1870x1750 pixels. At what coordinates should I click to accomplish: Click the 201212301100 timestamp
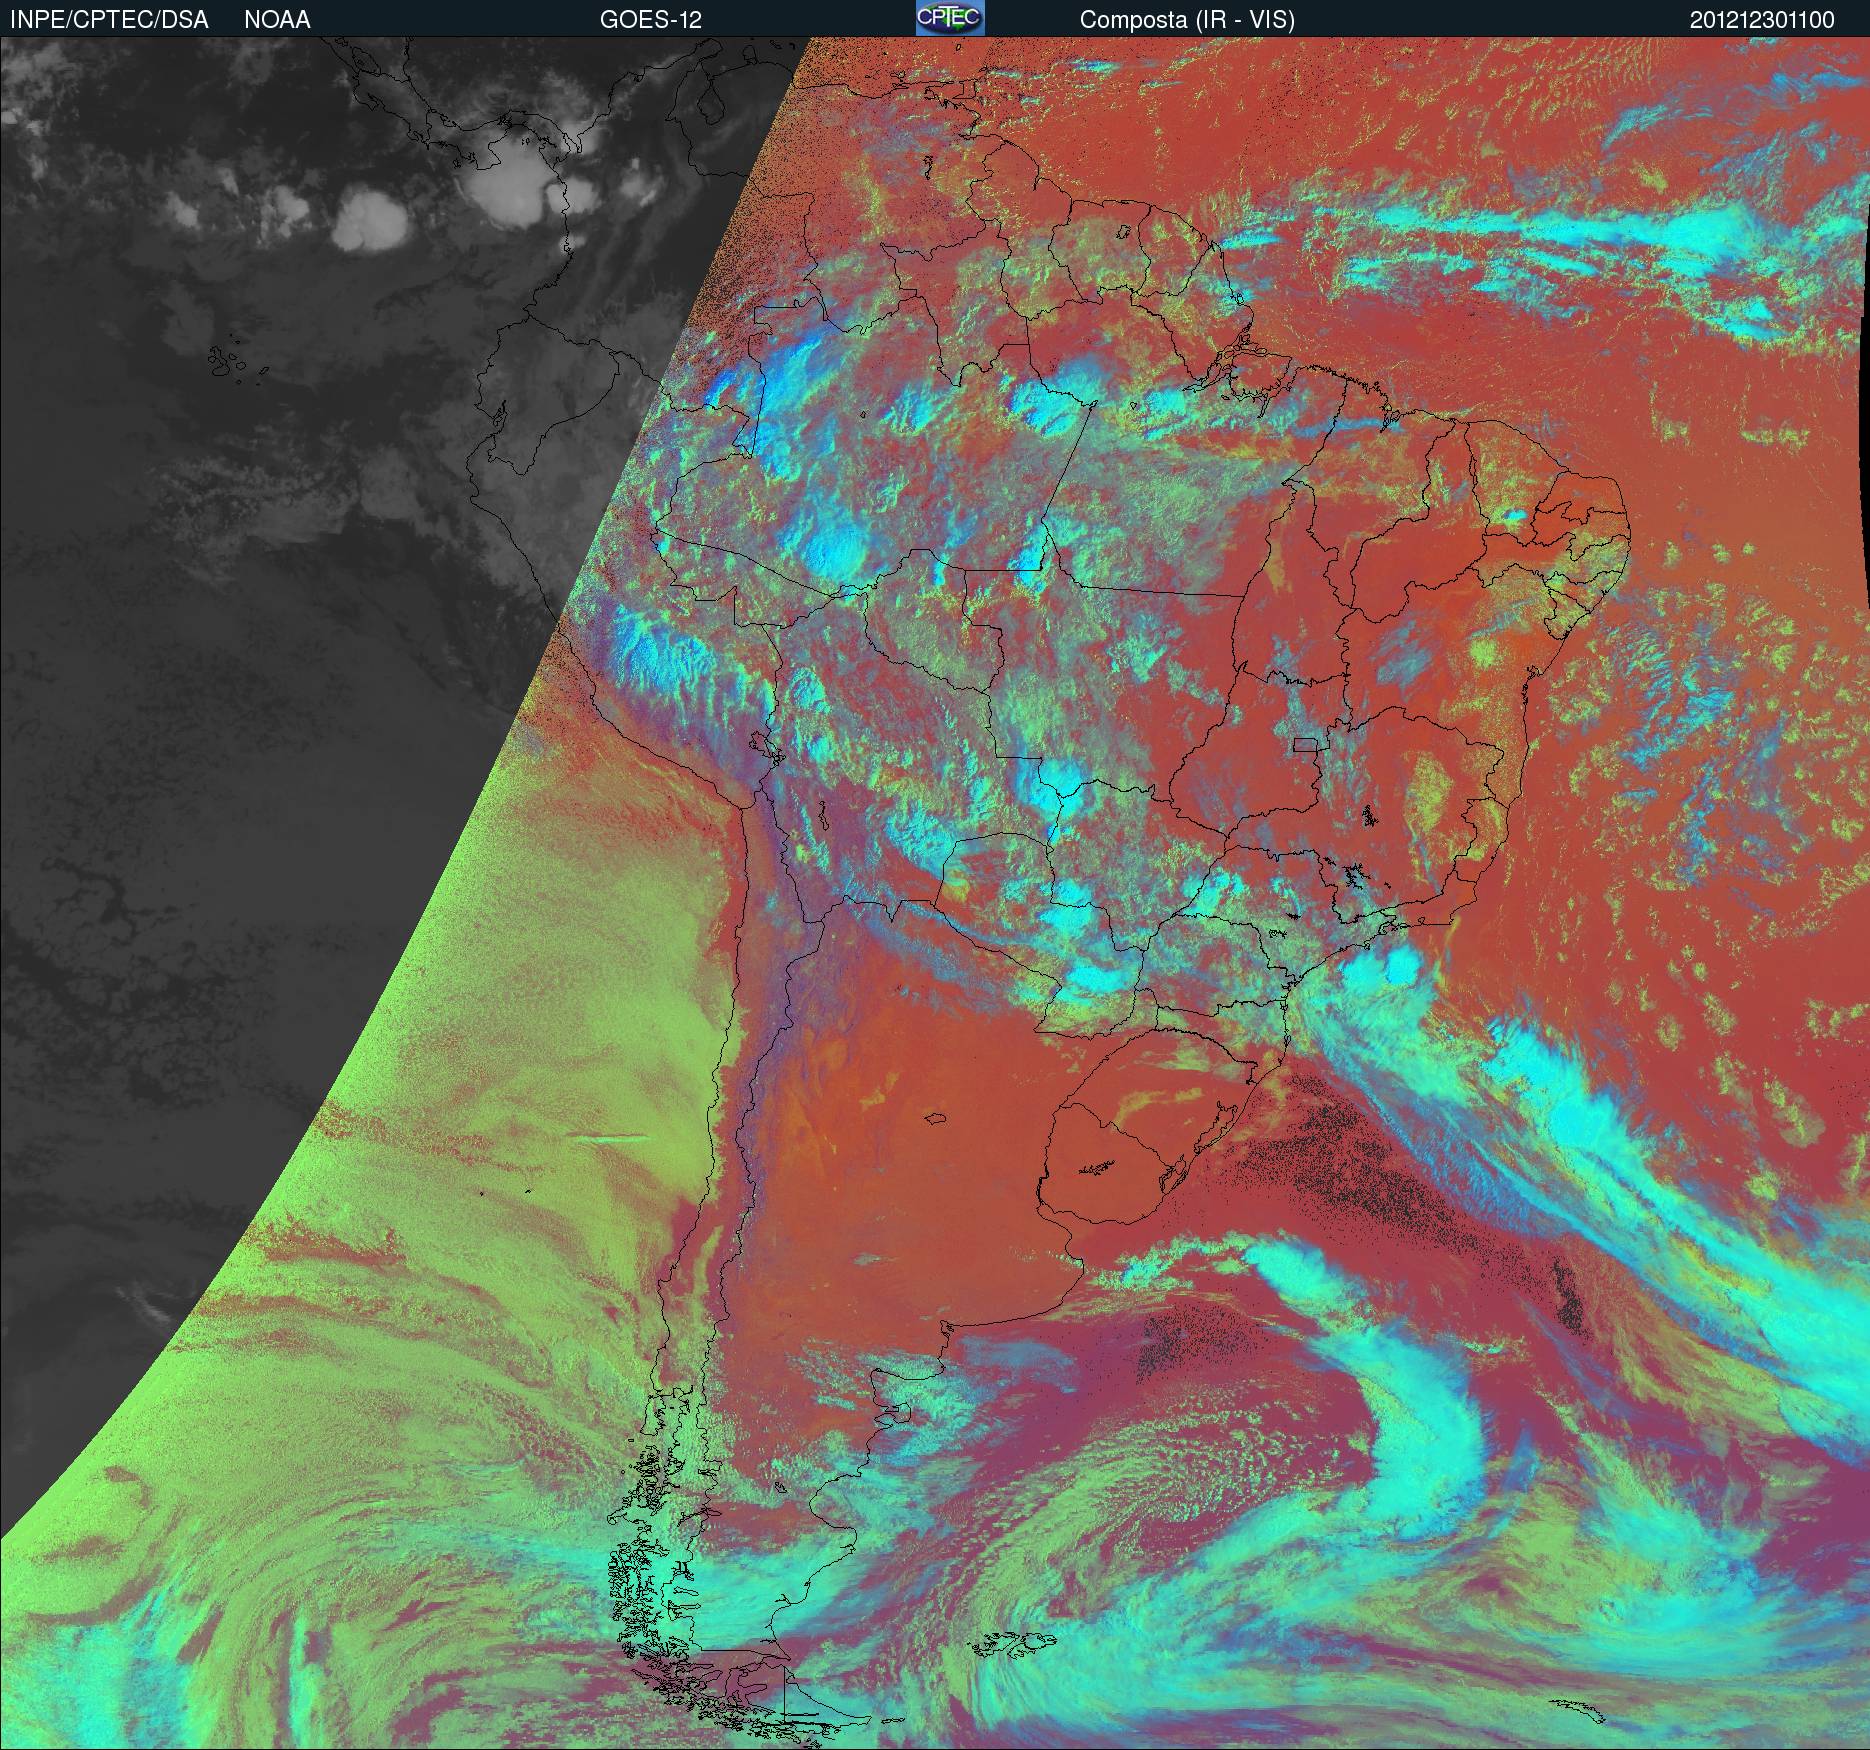[x=1762, y=20]
